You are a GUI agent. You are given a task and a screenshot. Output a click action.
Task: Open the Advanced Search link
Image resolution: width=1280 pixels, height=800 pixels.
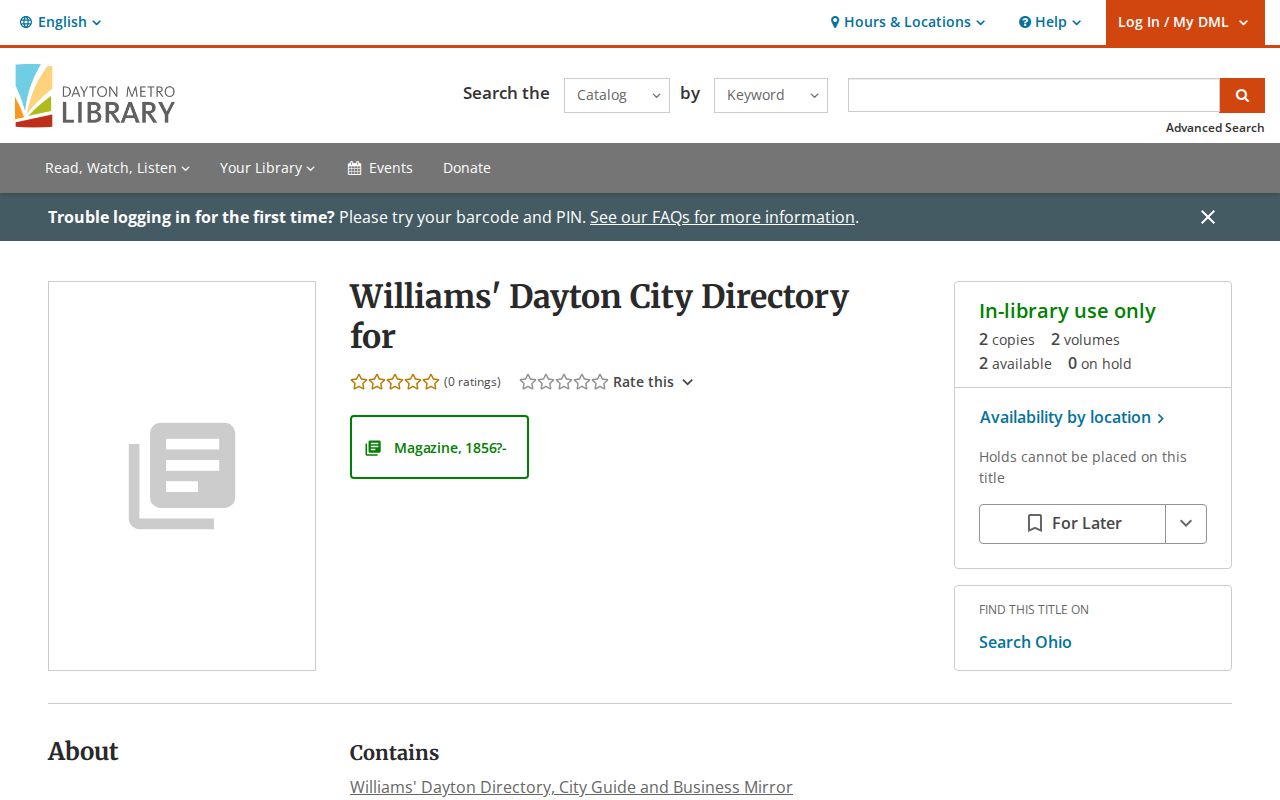click(x=1215, y=128)
